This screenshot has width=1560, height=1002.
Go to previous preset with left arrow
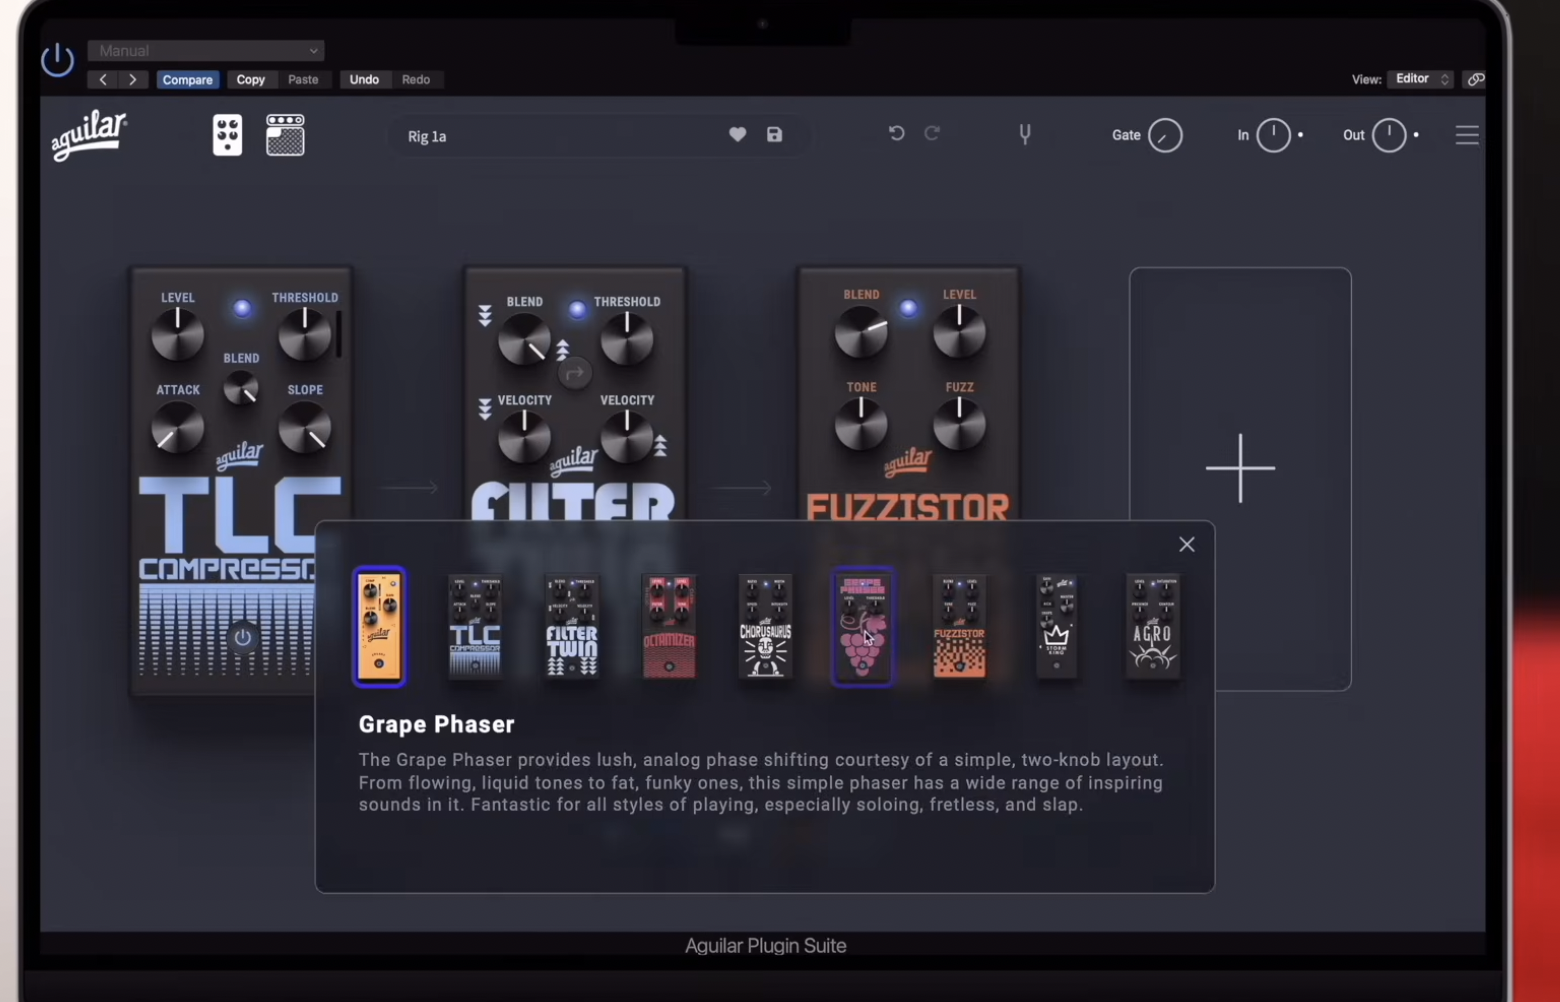coord(102,79)
